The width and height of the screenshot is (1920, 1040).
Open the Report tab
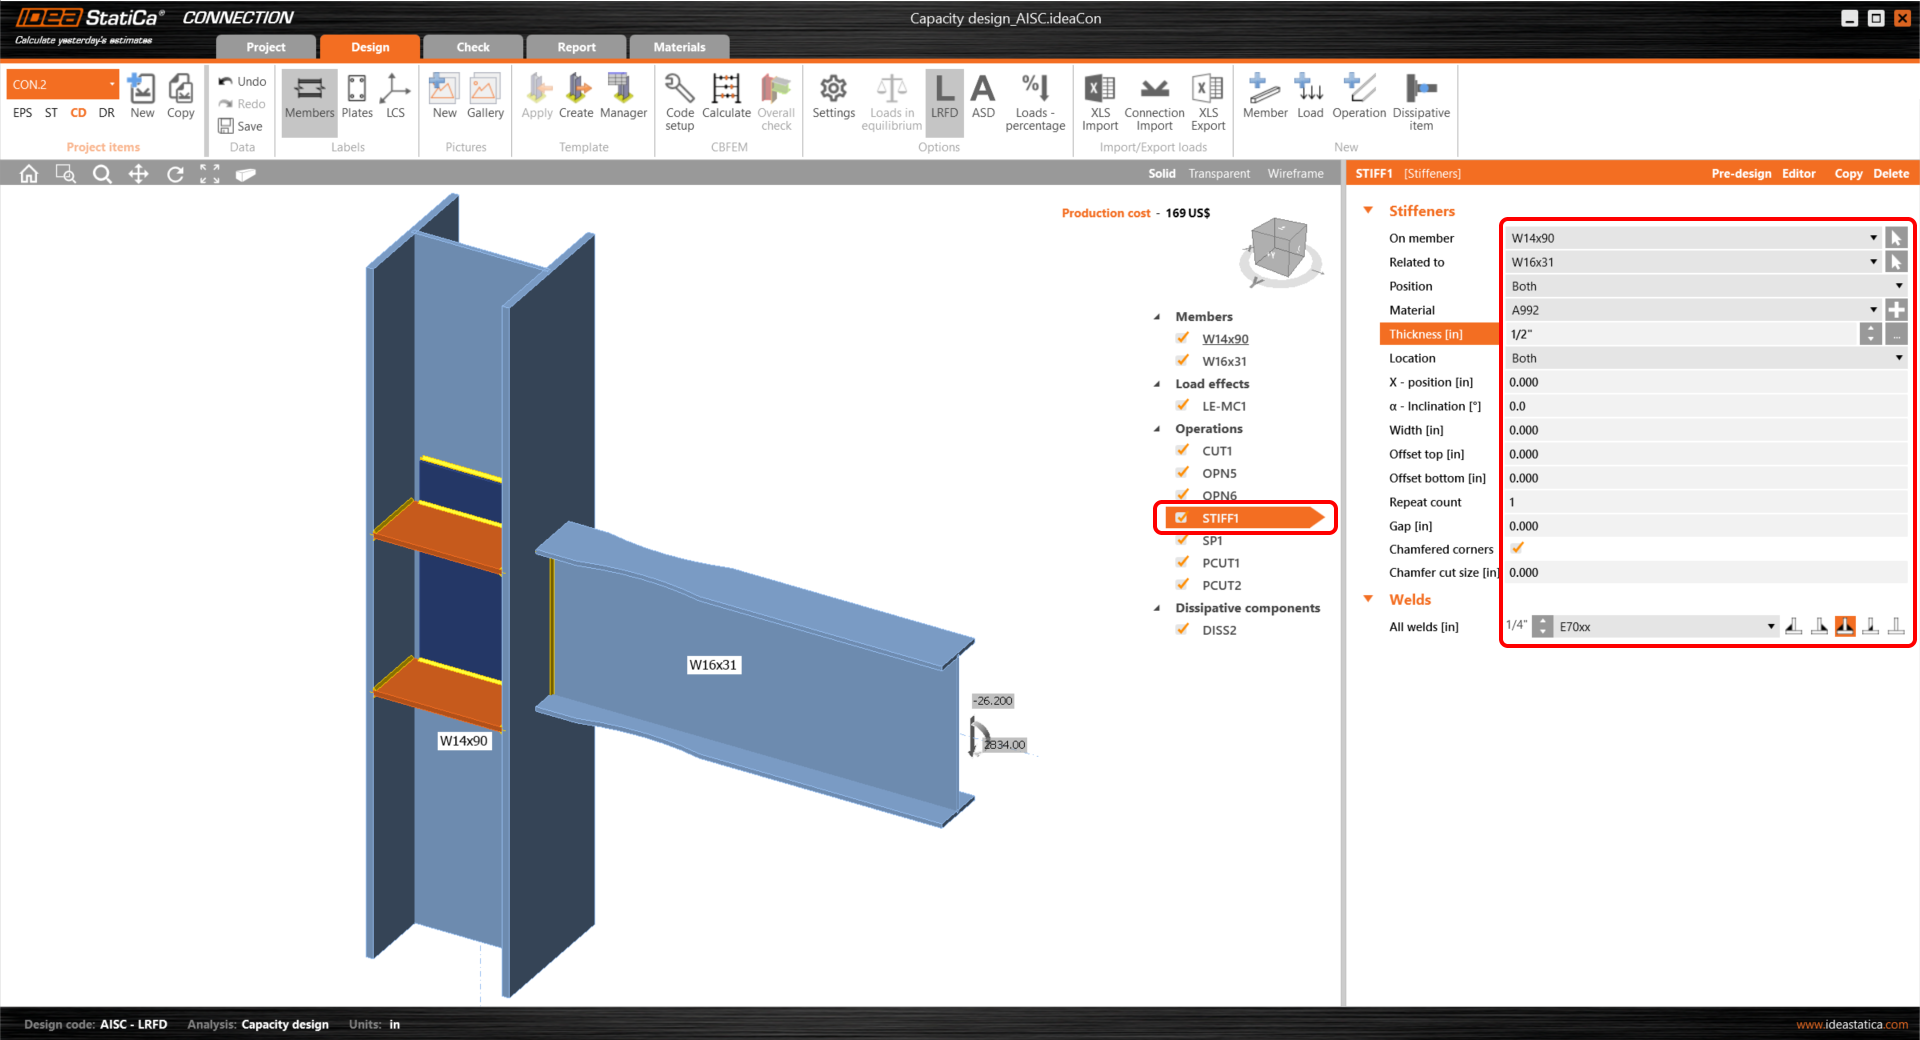pyautogui.click(x=575, y=46)
